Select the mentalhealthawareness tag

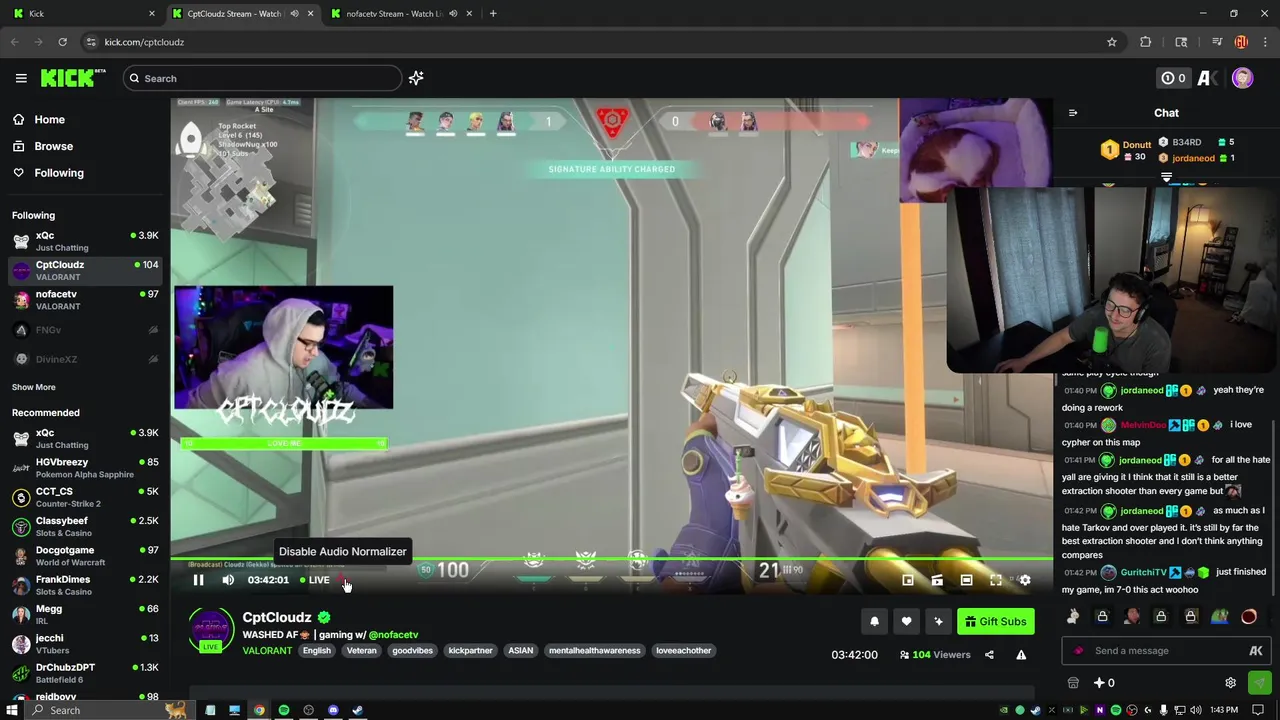point(594,651)
